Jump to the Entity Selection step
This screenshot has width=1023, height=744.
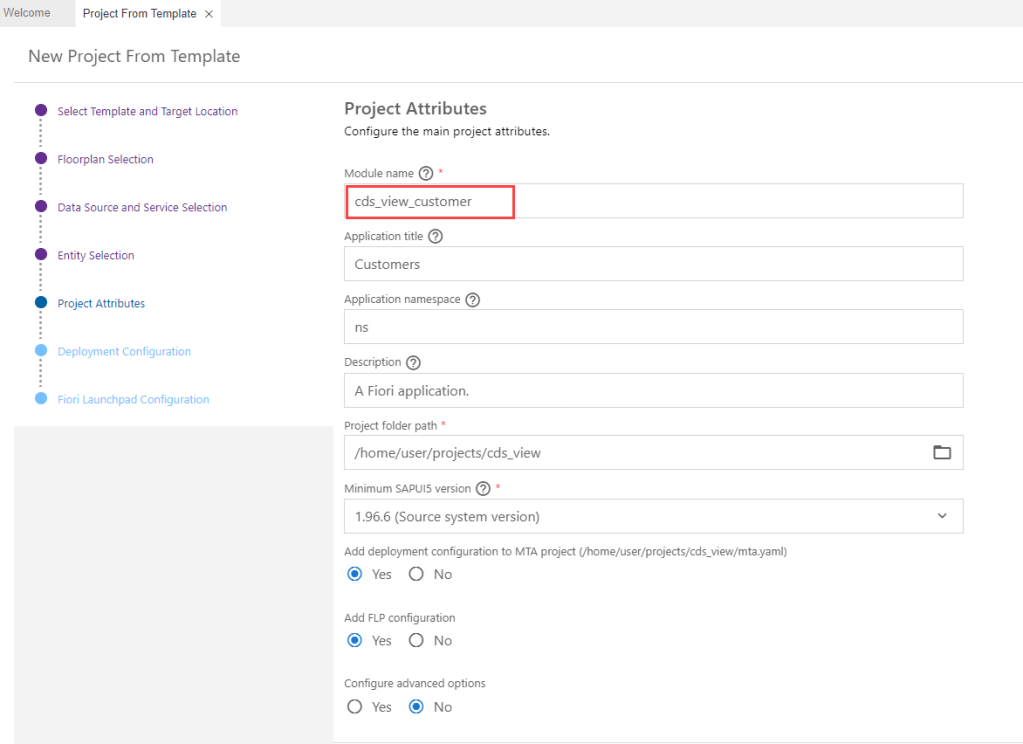(x=96, y=256)
